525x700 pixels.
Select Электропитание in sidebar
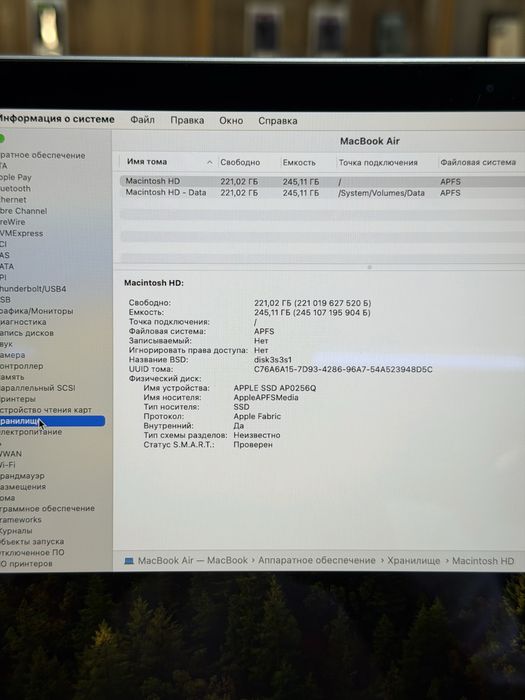pyautogui.click(x=31, y=432)
